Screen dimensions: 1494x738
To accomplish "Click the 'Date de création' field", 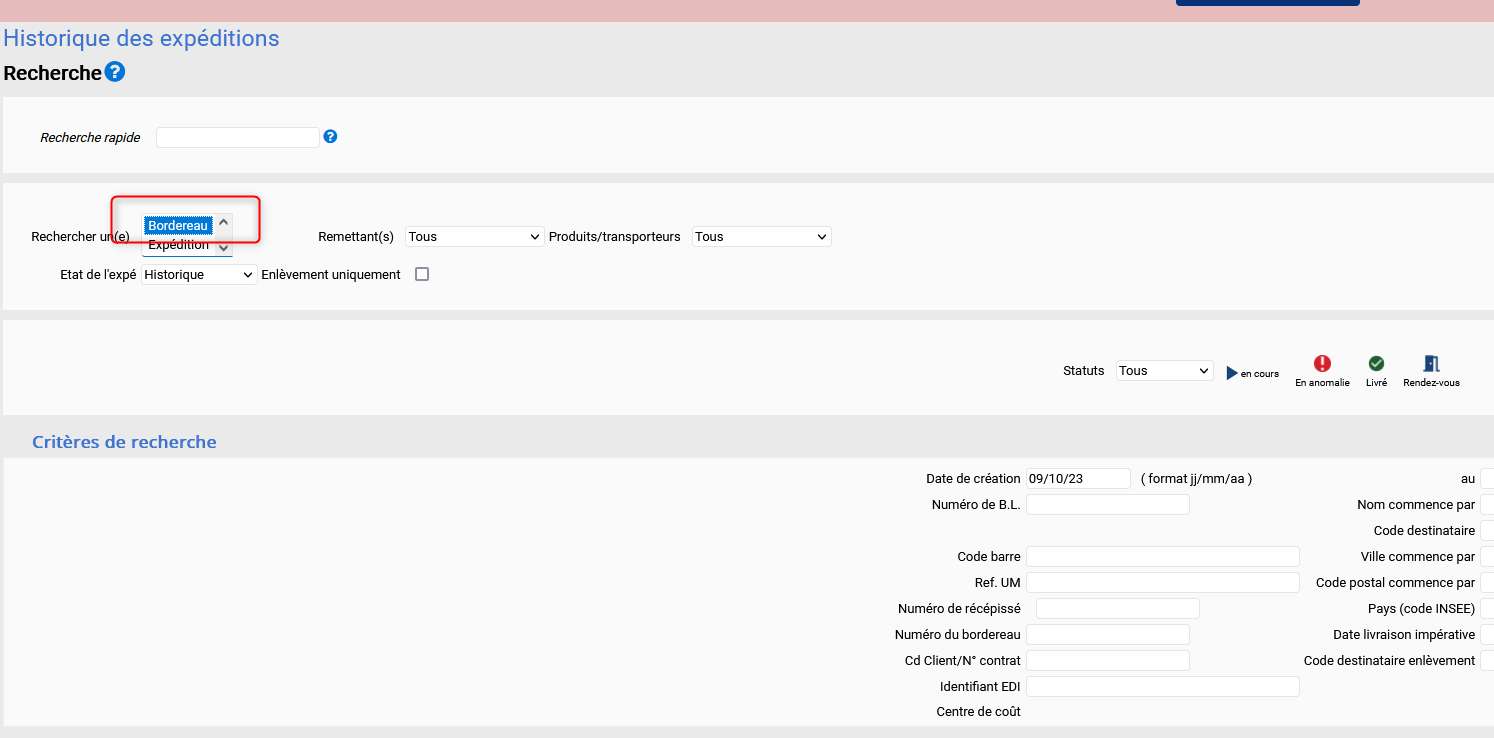I will tap(1078, 479).
